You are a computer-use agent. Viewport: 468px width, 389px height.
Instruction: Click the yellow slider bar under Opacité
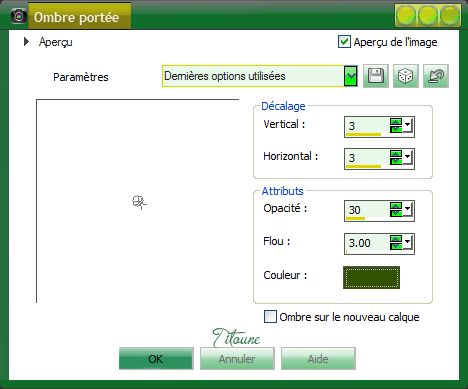click(x=355, y=218)
